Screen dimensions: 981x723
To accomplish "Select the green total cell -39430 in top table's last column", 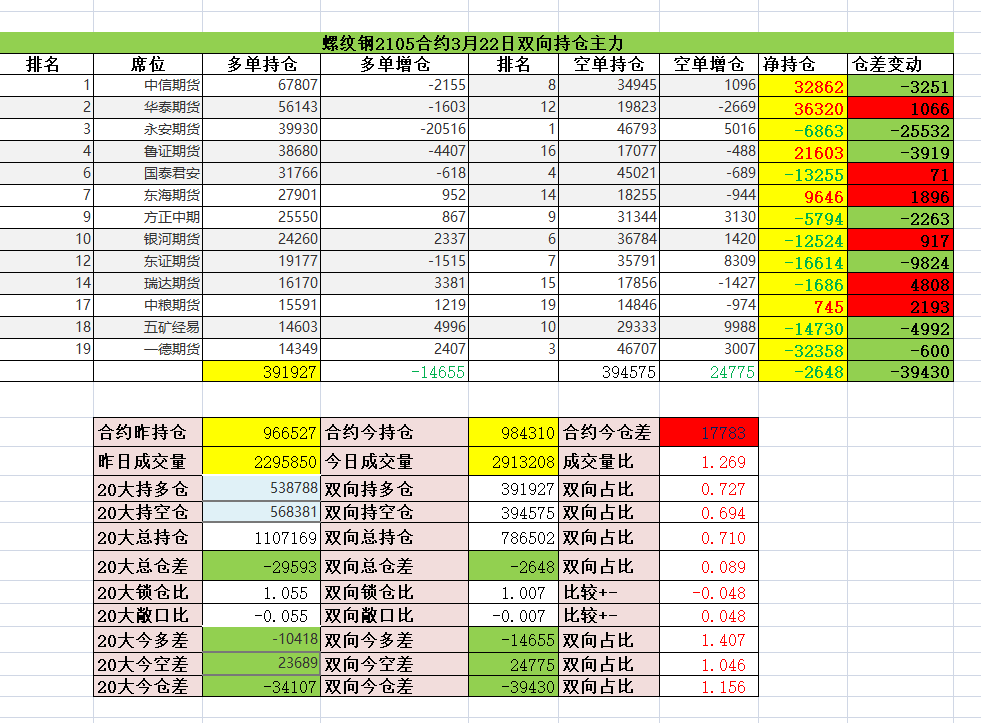I will 899,372.
